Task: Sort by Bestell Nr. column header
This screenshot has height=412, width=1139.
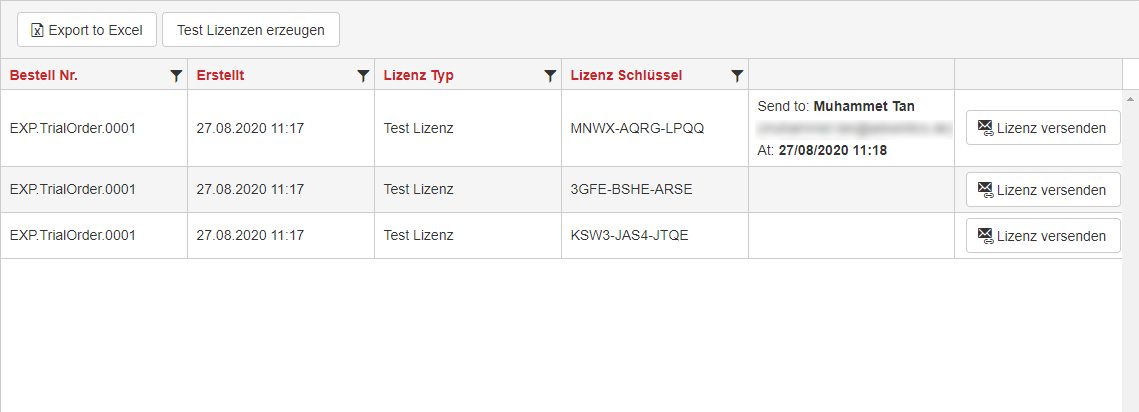Action: [44, 76]
